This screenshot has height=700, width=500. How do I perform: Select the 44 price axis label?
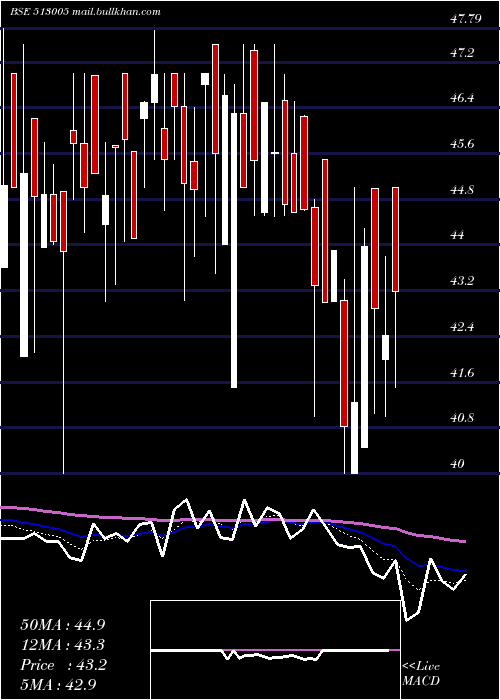pos(457,235)
